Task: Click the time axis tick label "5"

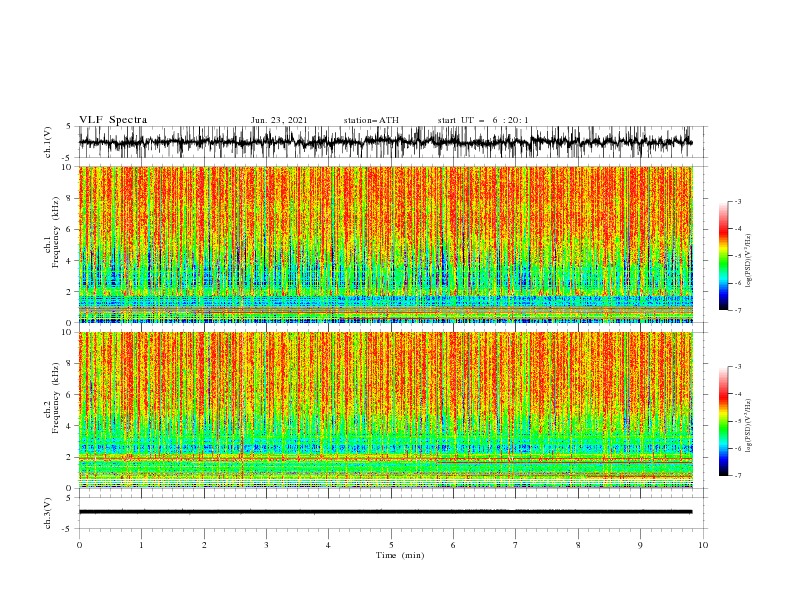Action: [391, 545]
